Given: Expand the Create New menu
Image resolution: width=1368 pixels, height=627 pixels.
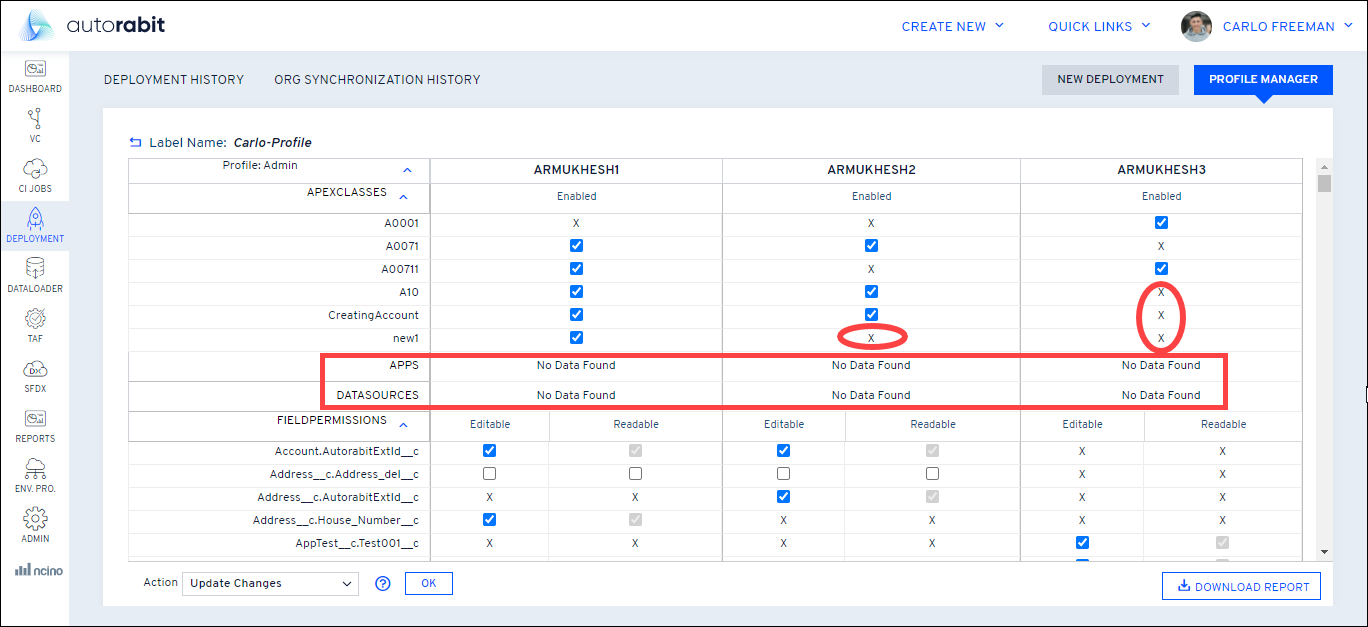Looking at the screenshot, I should point(952,27).
